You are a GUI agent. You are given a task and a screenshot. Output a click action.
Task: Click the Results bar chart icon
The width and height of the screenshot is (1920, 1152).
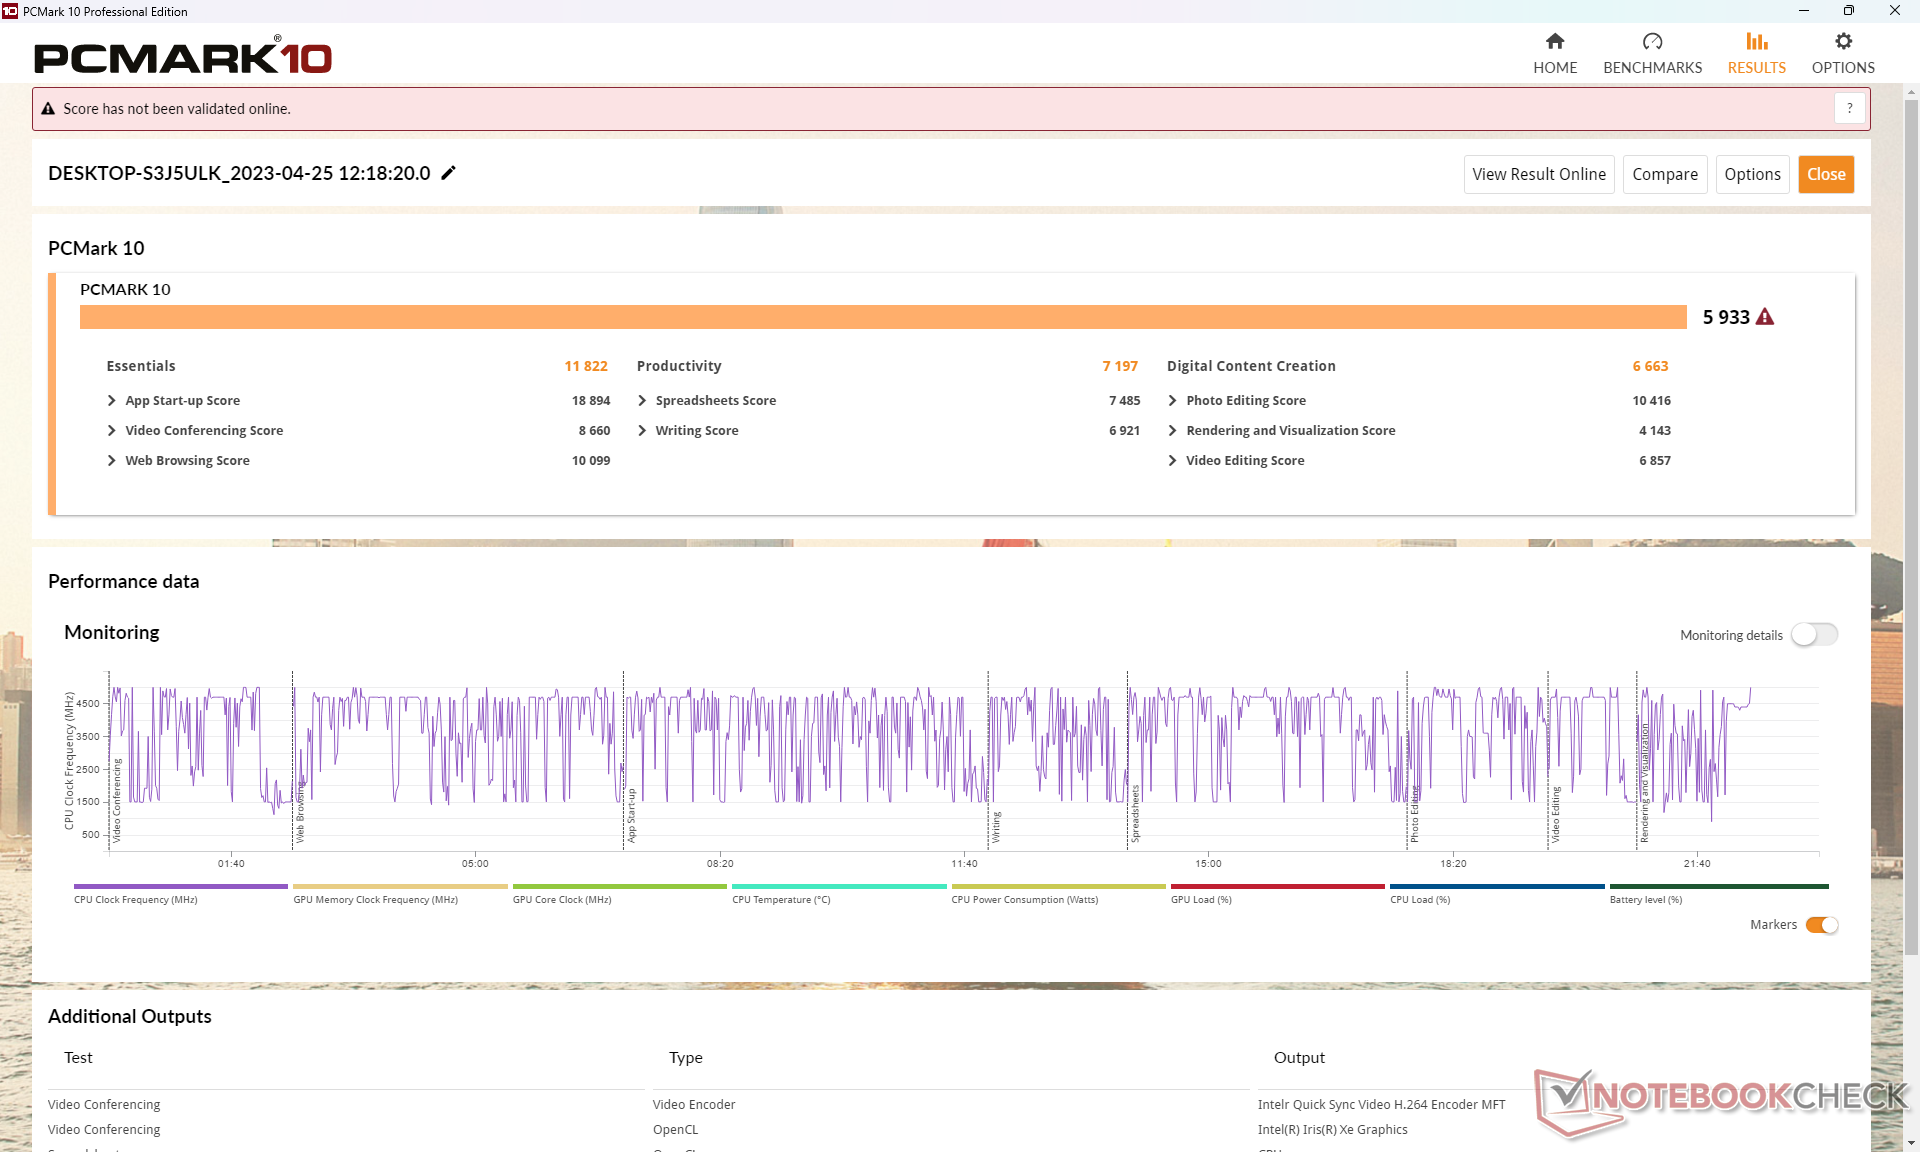[x=1756, y=42]
